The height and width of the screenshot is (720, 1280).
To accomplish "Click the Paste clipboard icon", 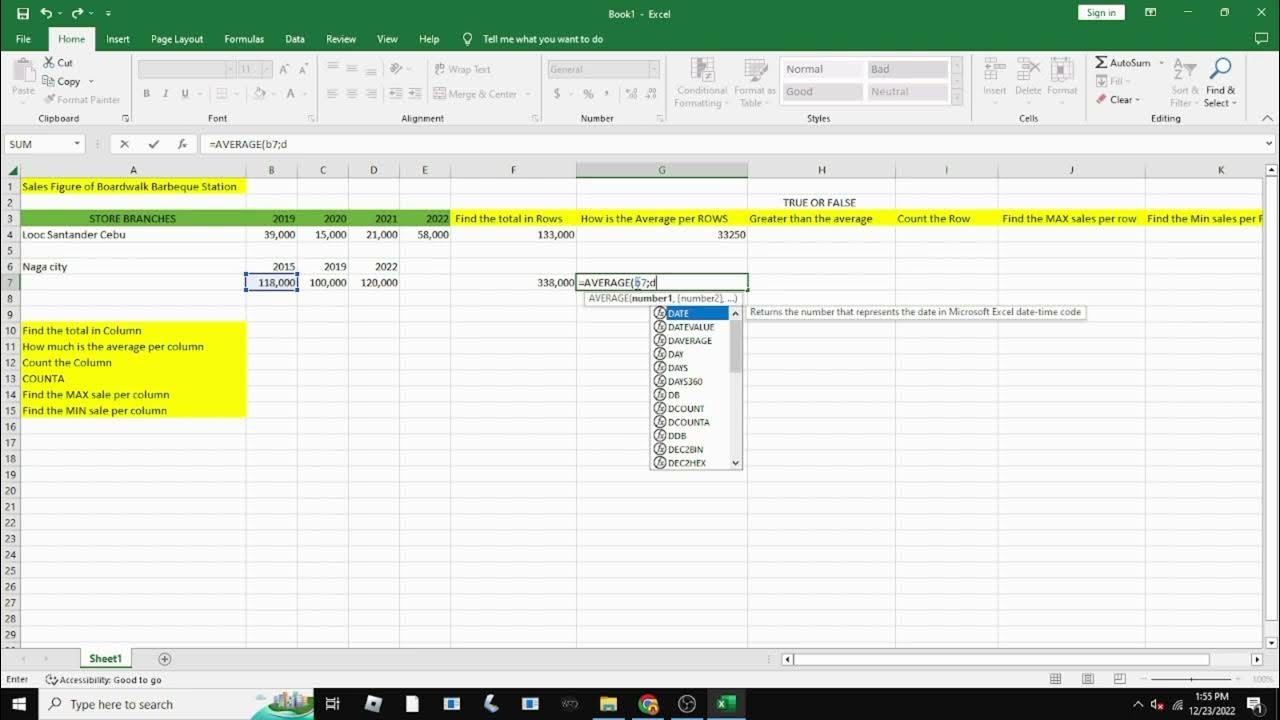I will [x=23, y=70].
